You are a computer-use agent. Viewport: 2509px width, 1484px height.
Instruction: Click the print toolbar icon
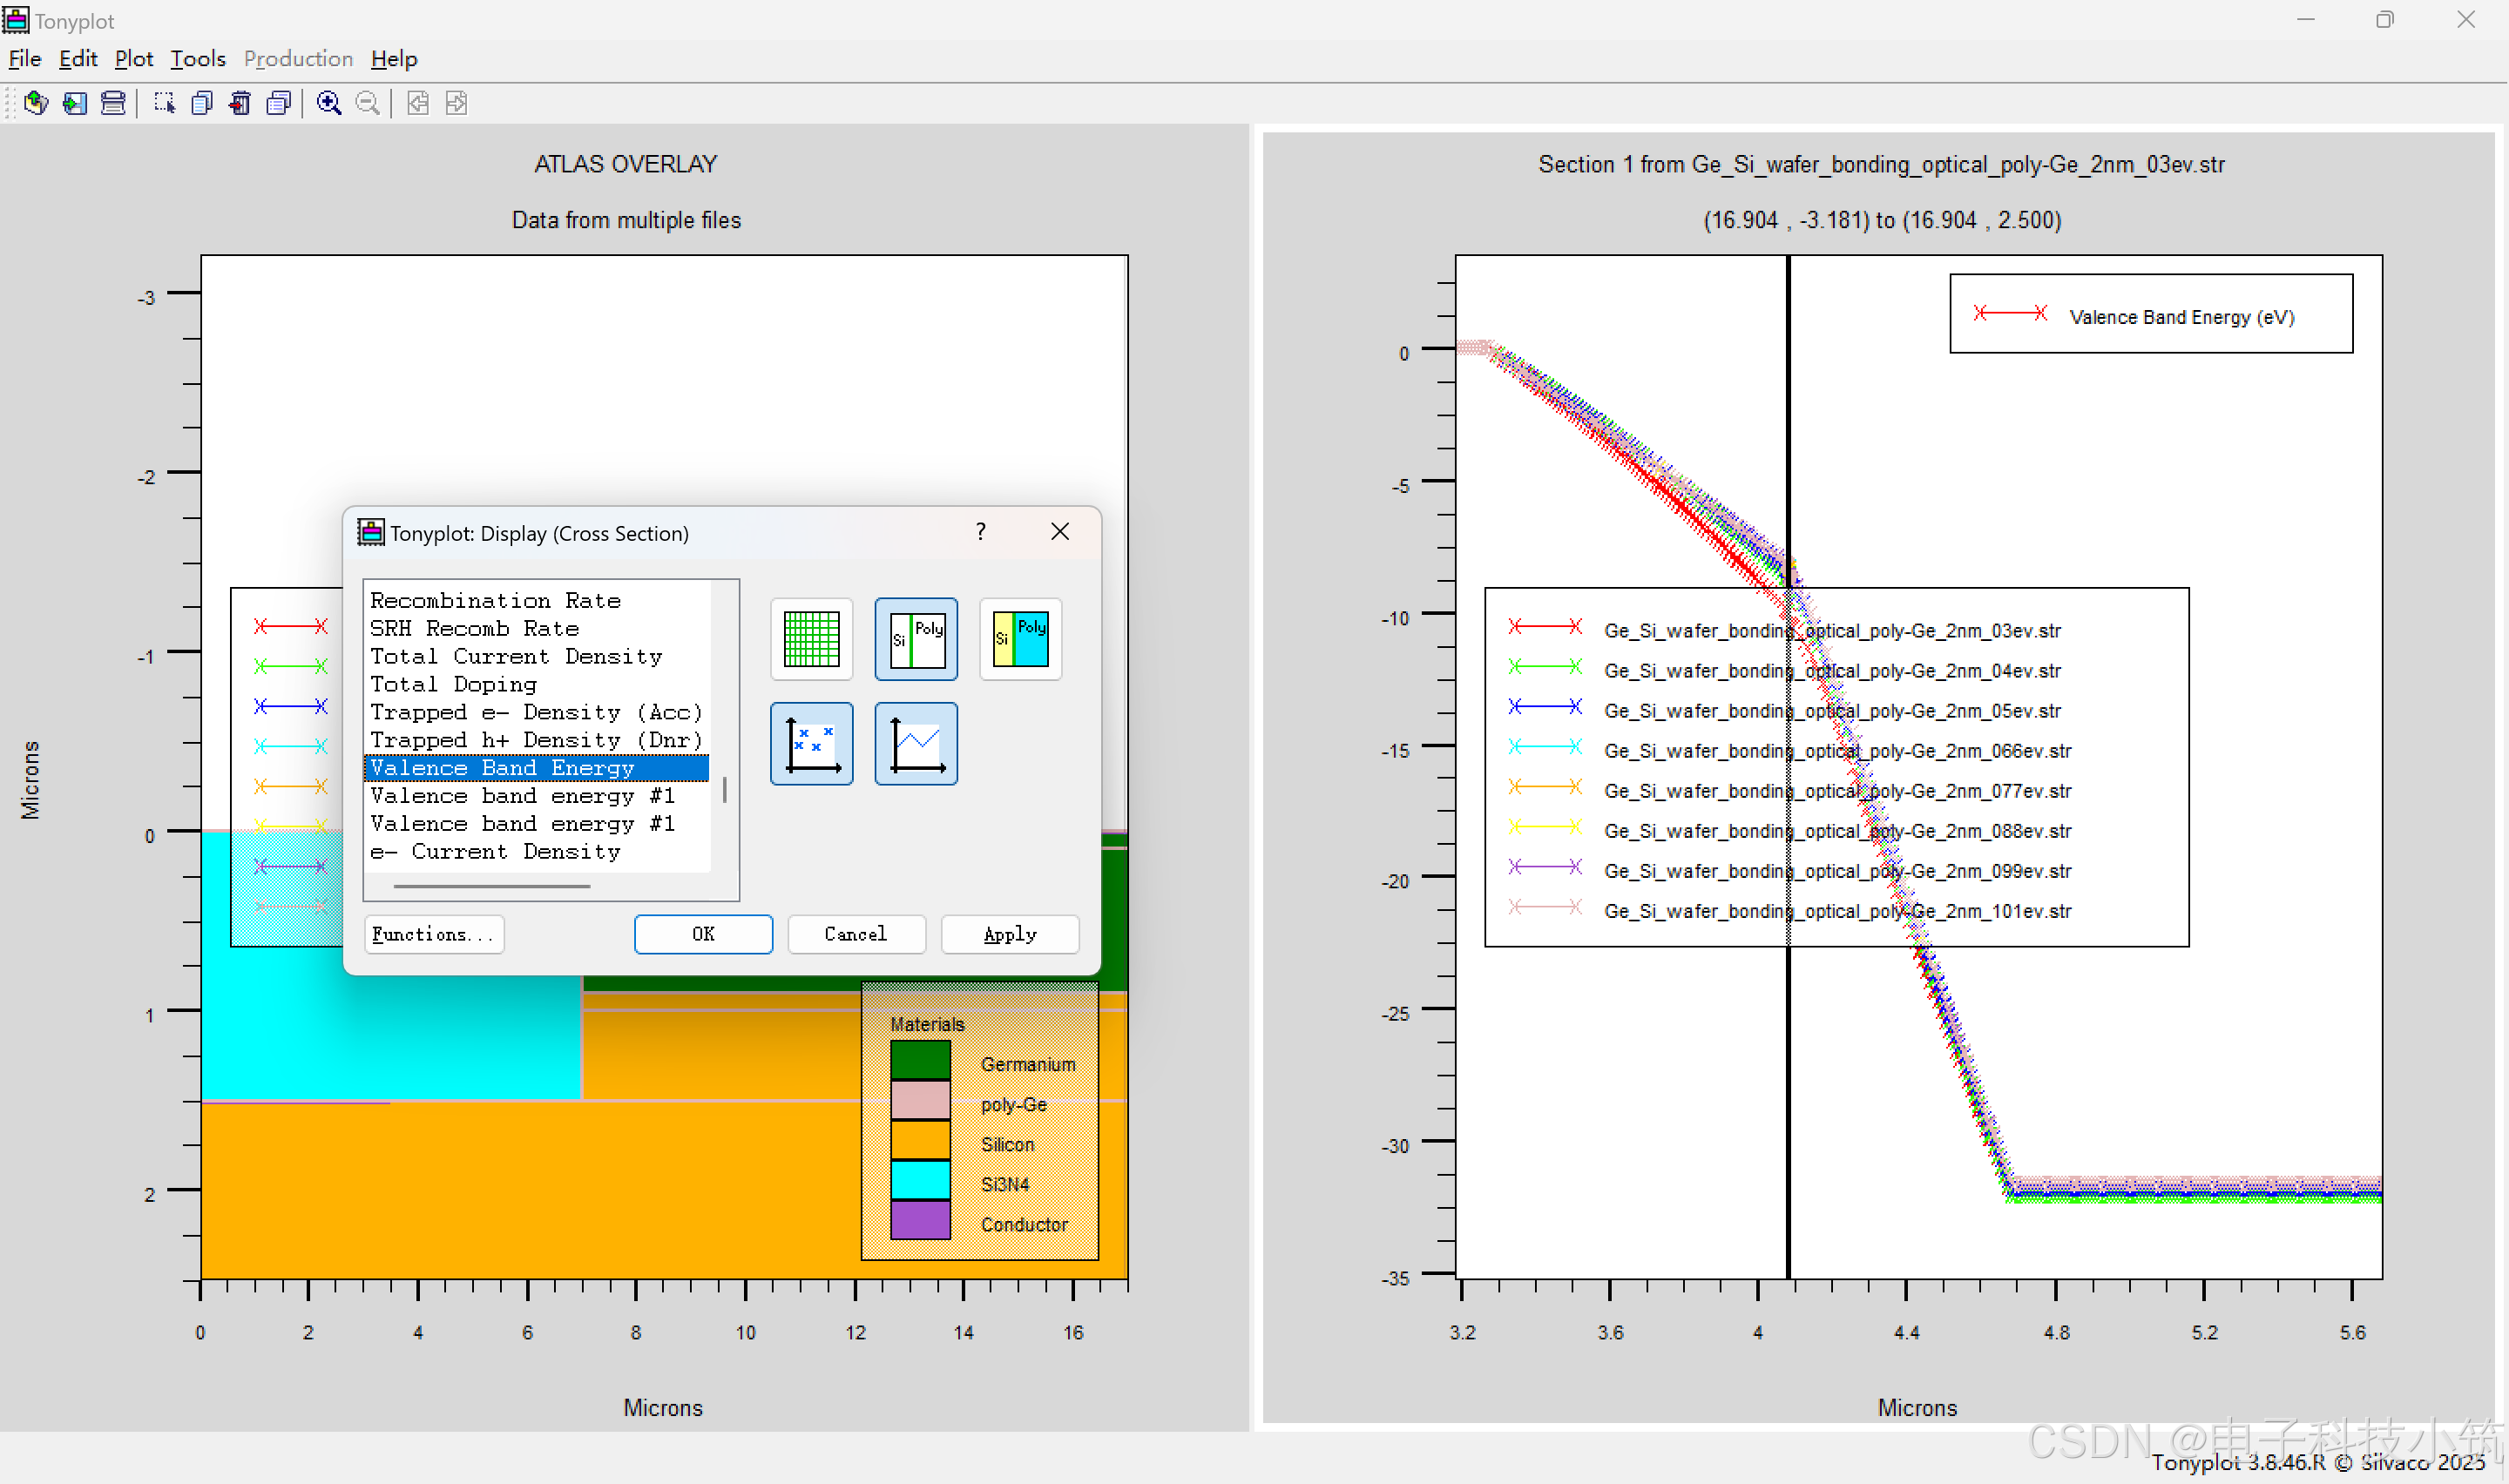113,103
